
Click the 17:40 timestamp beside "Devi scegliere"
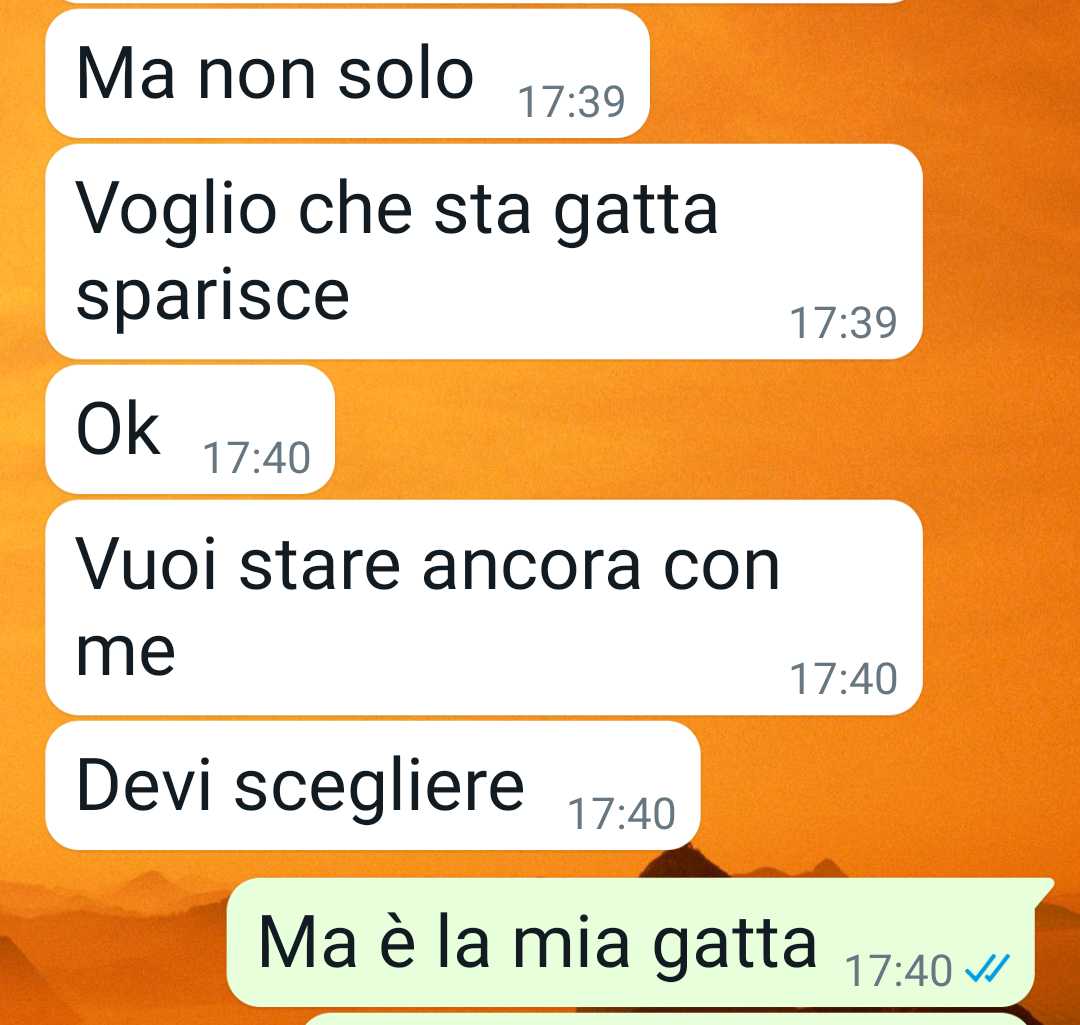coord(621,814)
